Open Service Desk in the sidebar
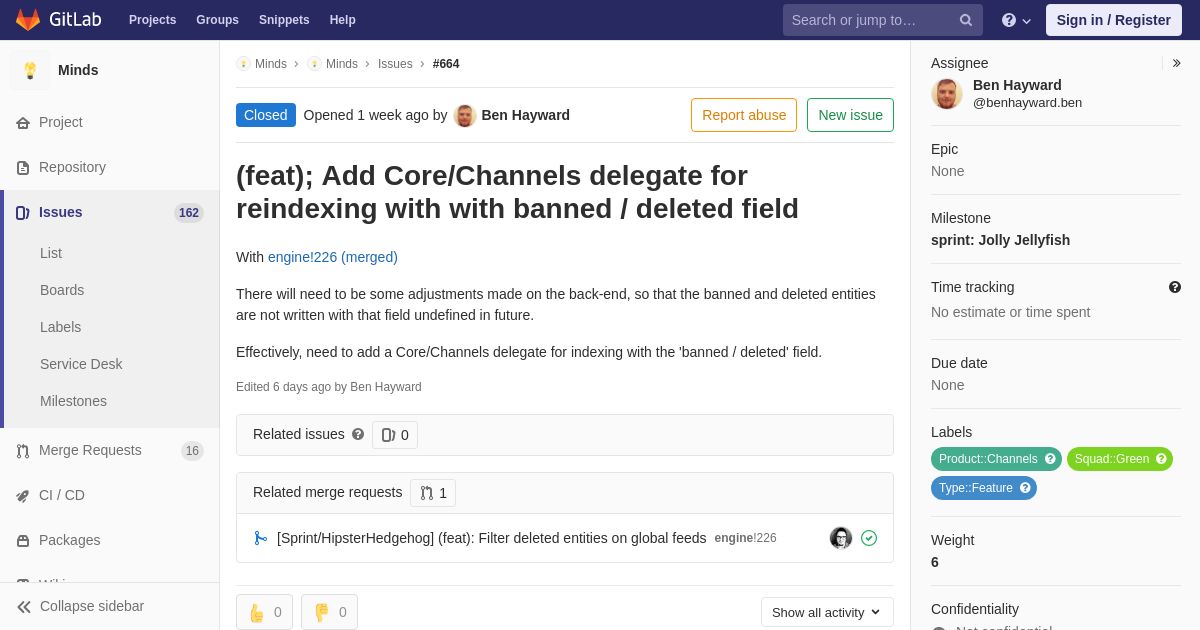 (x=81, y=364)
